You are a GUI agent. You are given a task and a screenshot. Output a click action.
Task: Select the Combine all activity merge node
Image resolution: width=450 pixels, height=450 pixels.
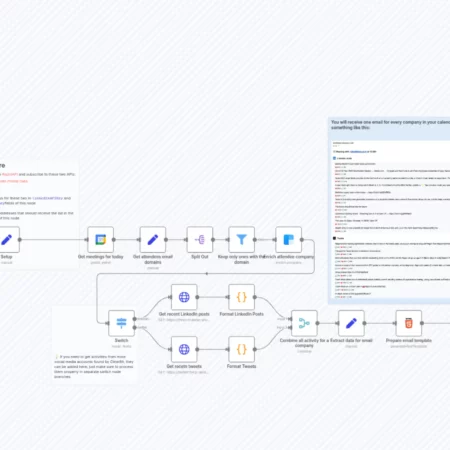[x=304, y=323]
